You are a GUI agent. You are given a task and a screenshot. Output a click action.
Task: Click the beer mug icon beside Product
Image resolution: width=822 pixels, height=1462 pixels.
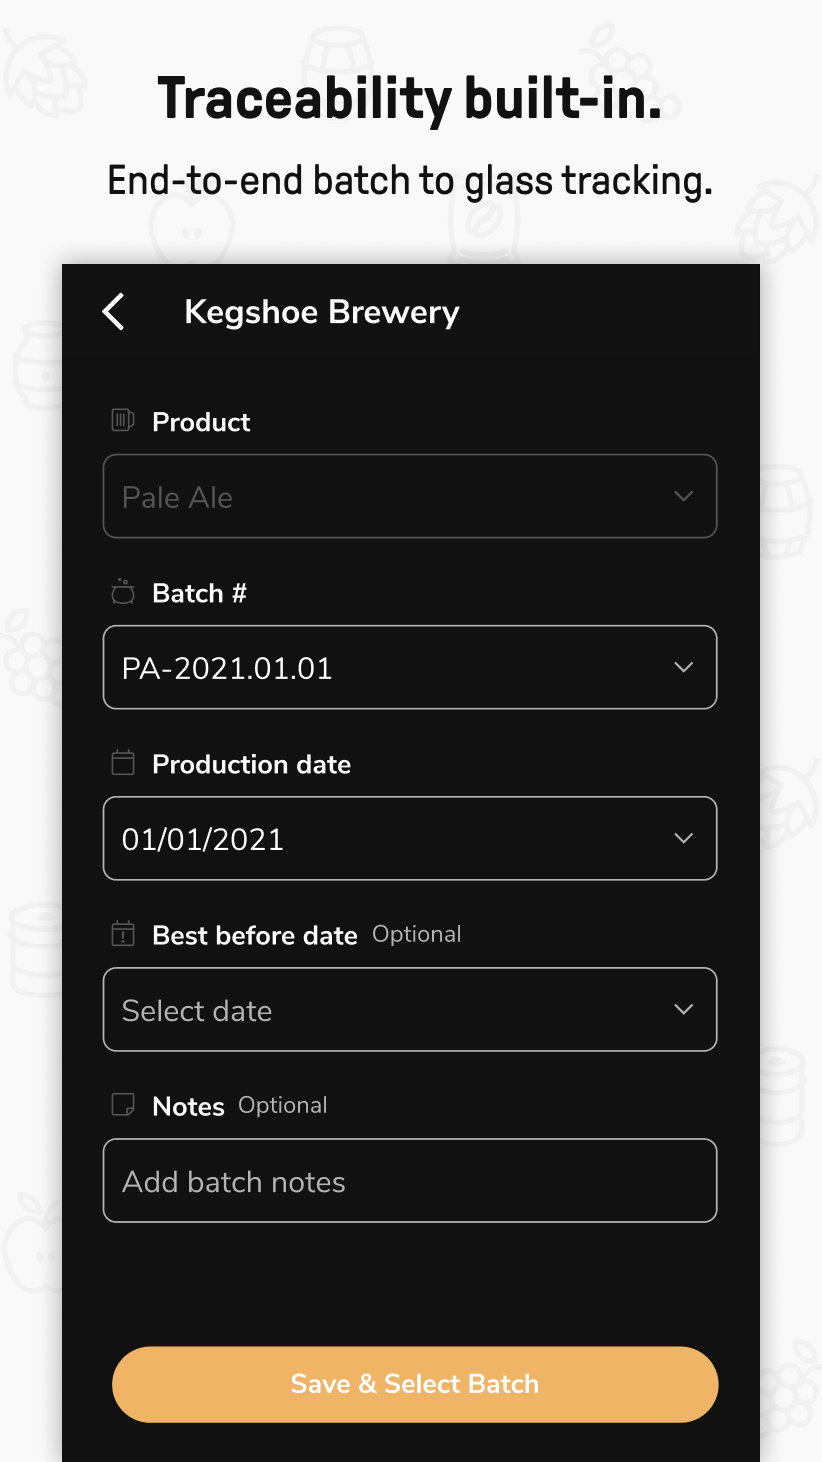click(122, 421)
